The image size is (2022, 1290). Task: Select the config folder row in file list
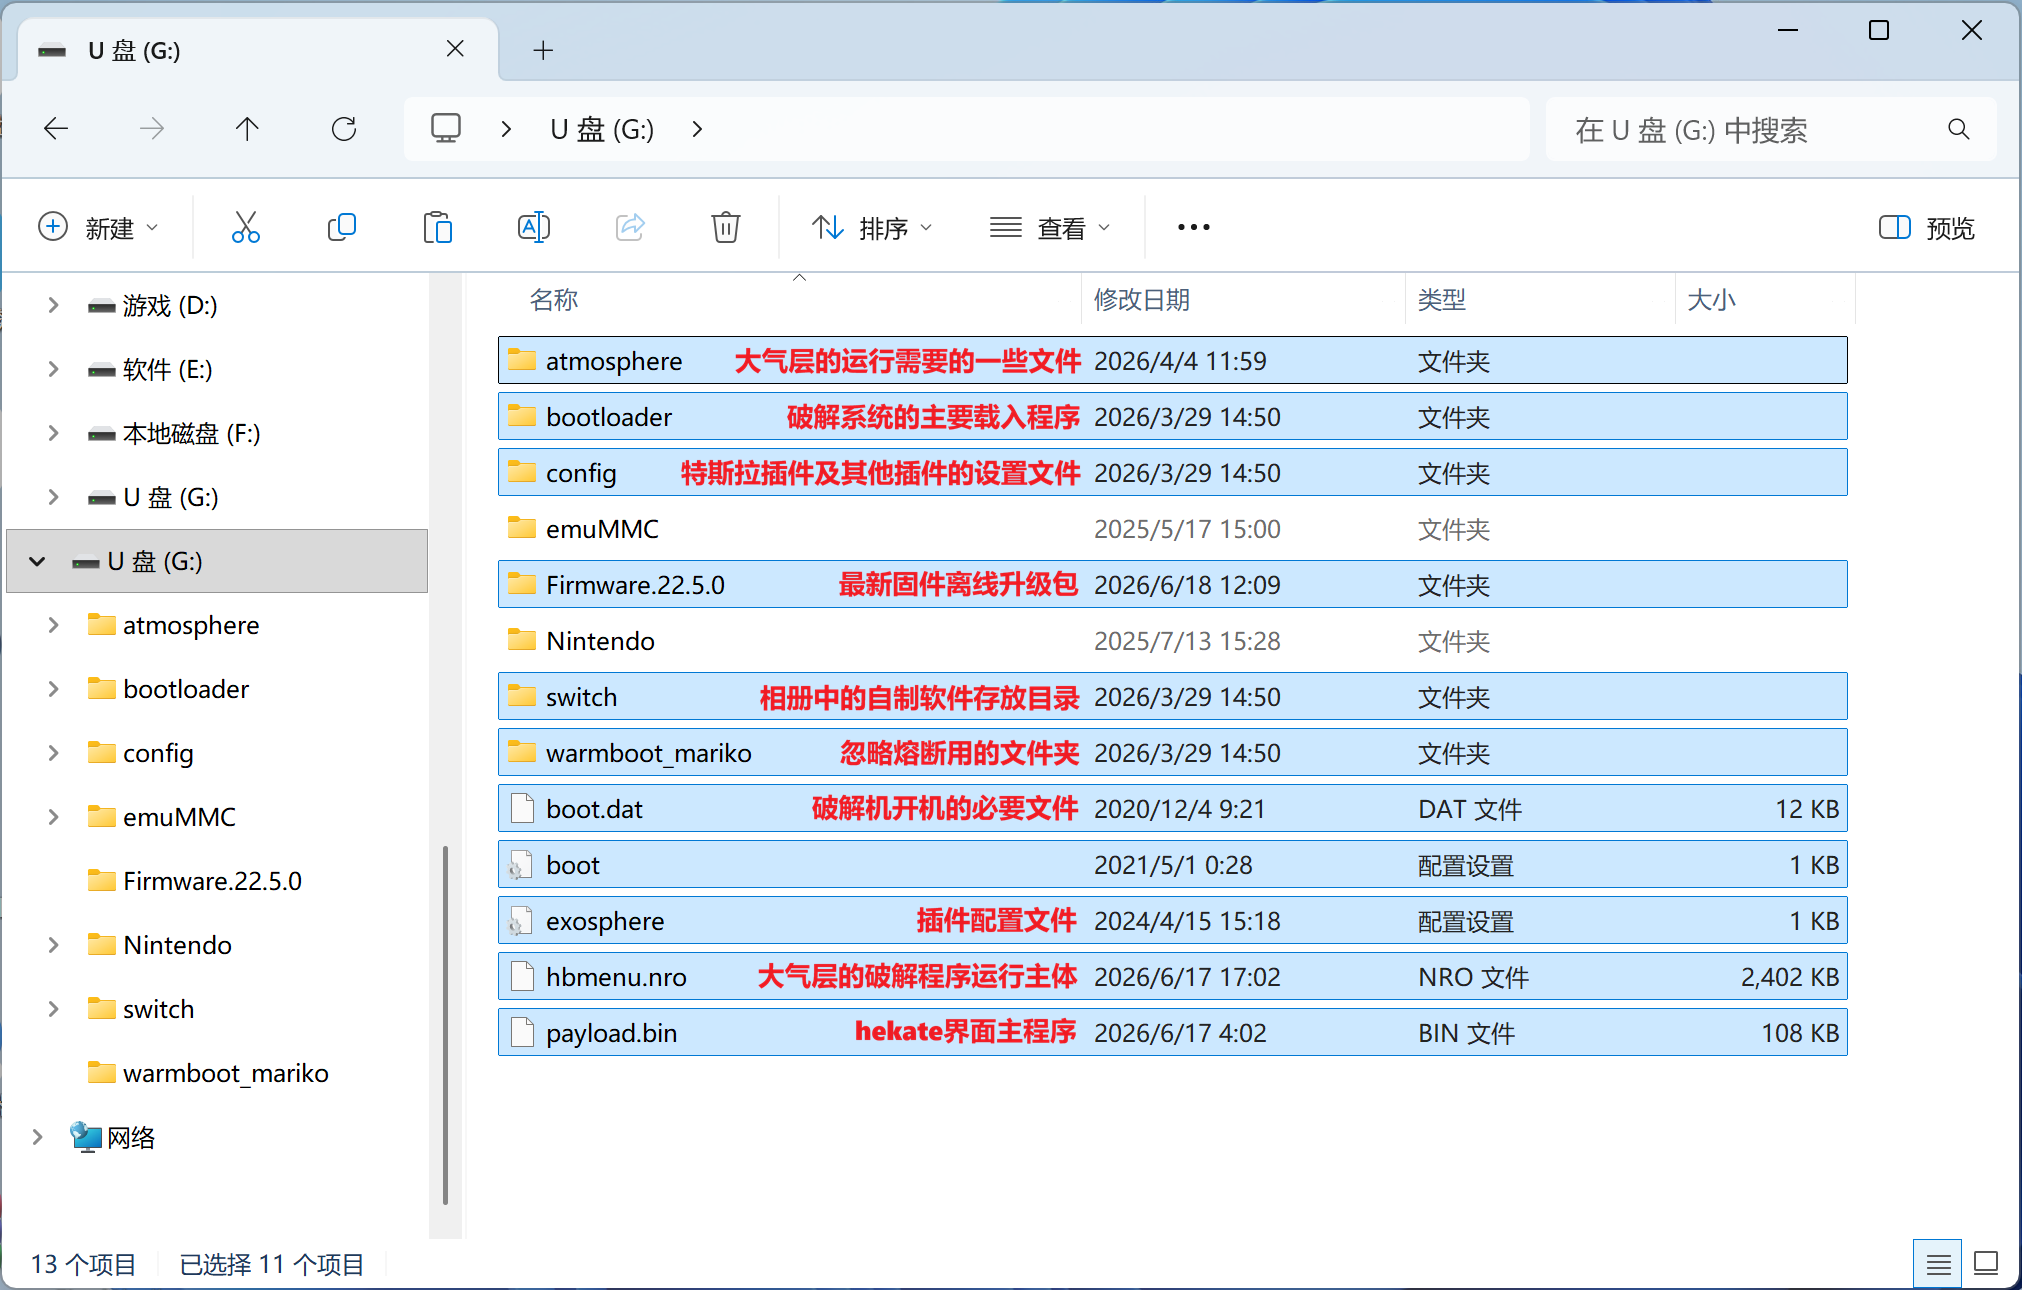[x=1172, y=472]
